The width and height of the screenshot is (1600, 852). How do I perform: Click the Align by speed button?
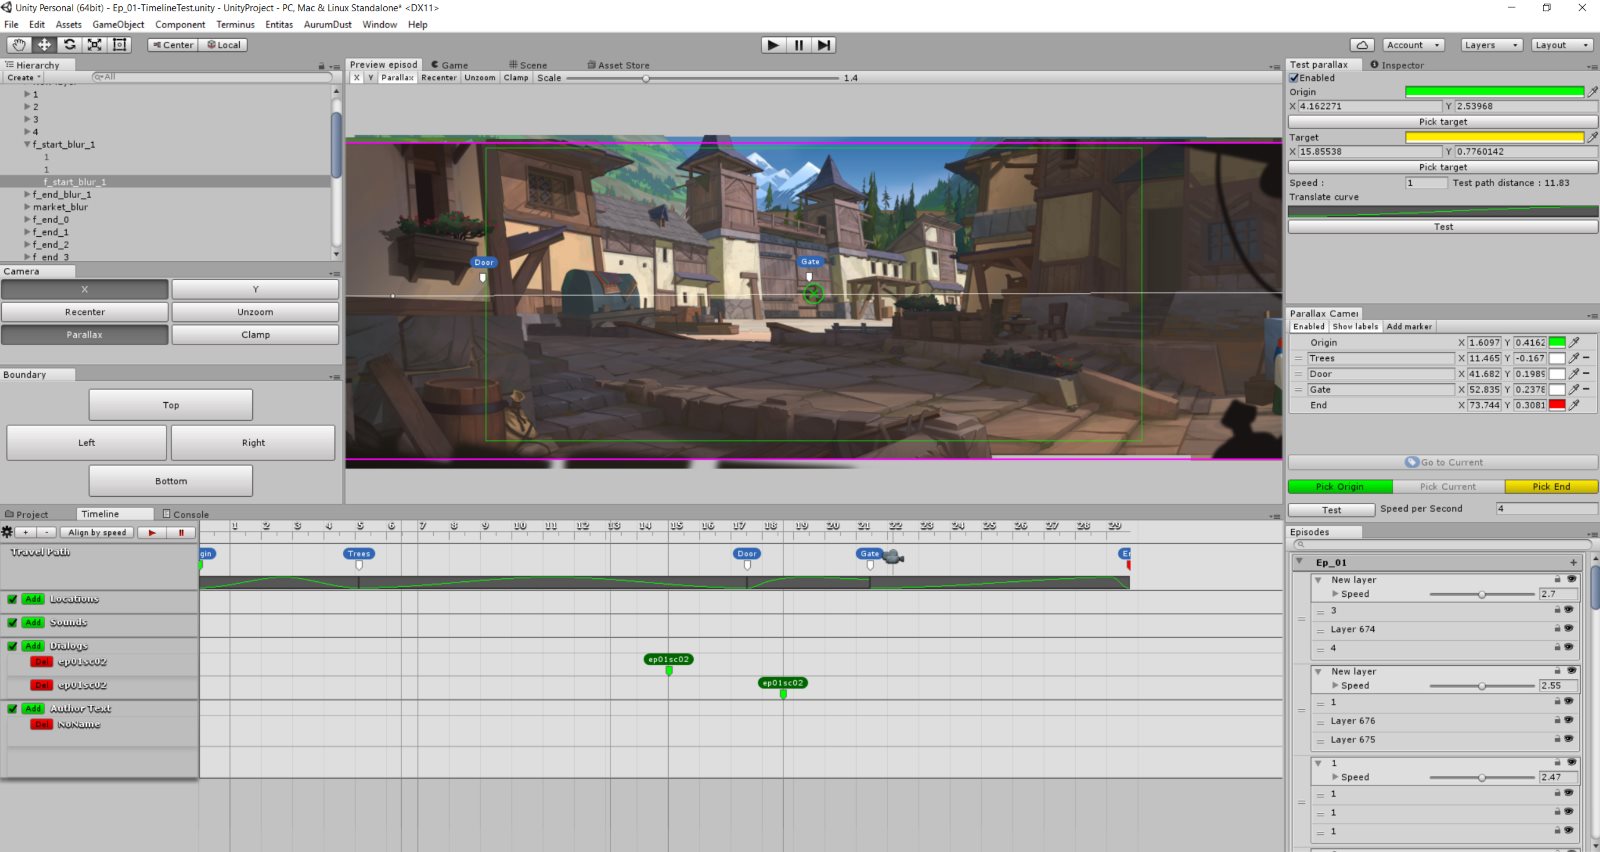pyautogui.click(x=97, y=533)
